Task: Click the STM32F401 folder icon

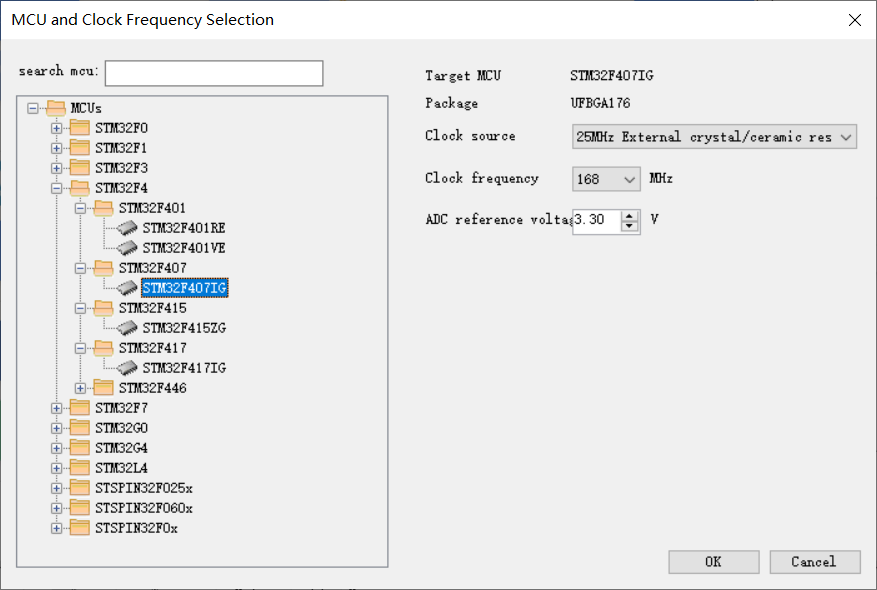Action: click(103, 207)
